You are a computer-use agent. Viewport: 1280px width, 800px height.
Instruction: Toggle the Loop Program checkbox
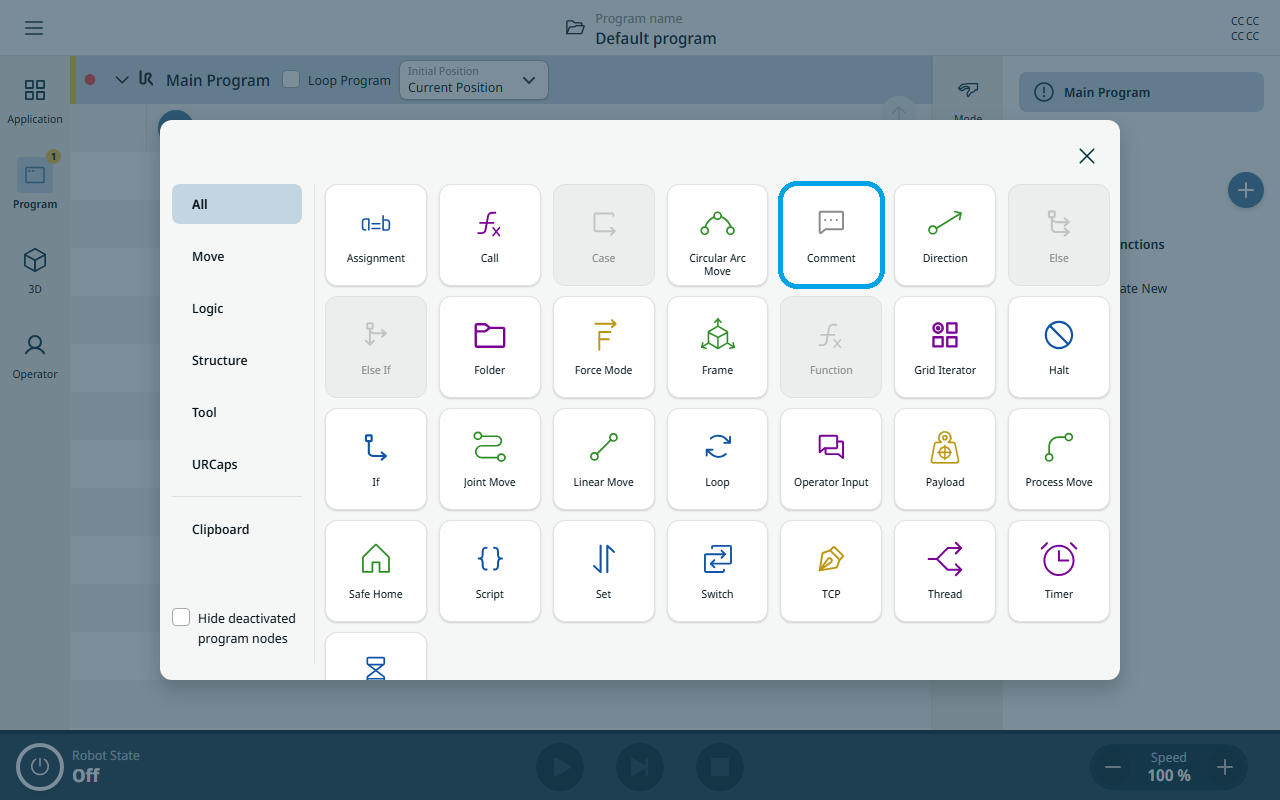click(x=291, y=79)
